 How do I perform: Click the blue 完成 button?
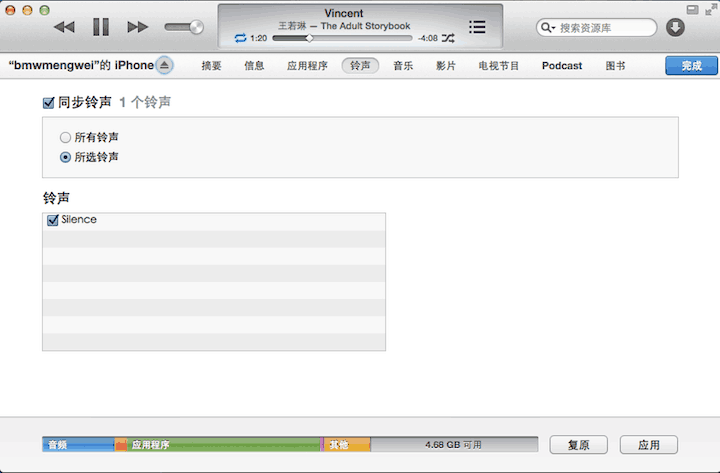(x=691, y=66)
